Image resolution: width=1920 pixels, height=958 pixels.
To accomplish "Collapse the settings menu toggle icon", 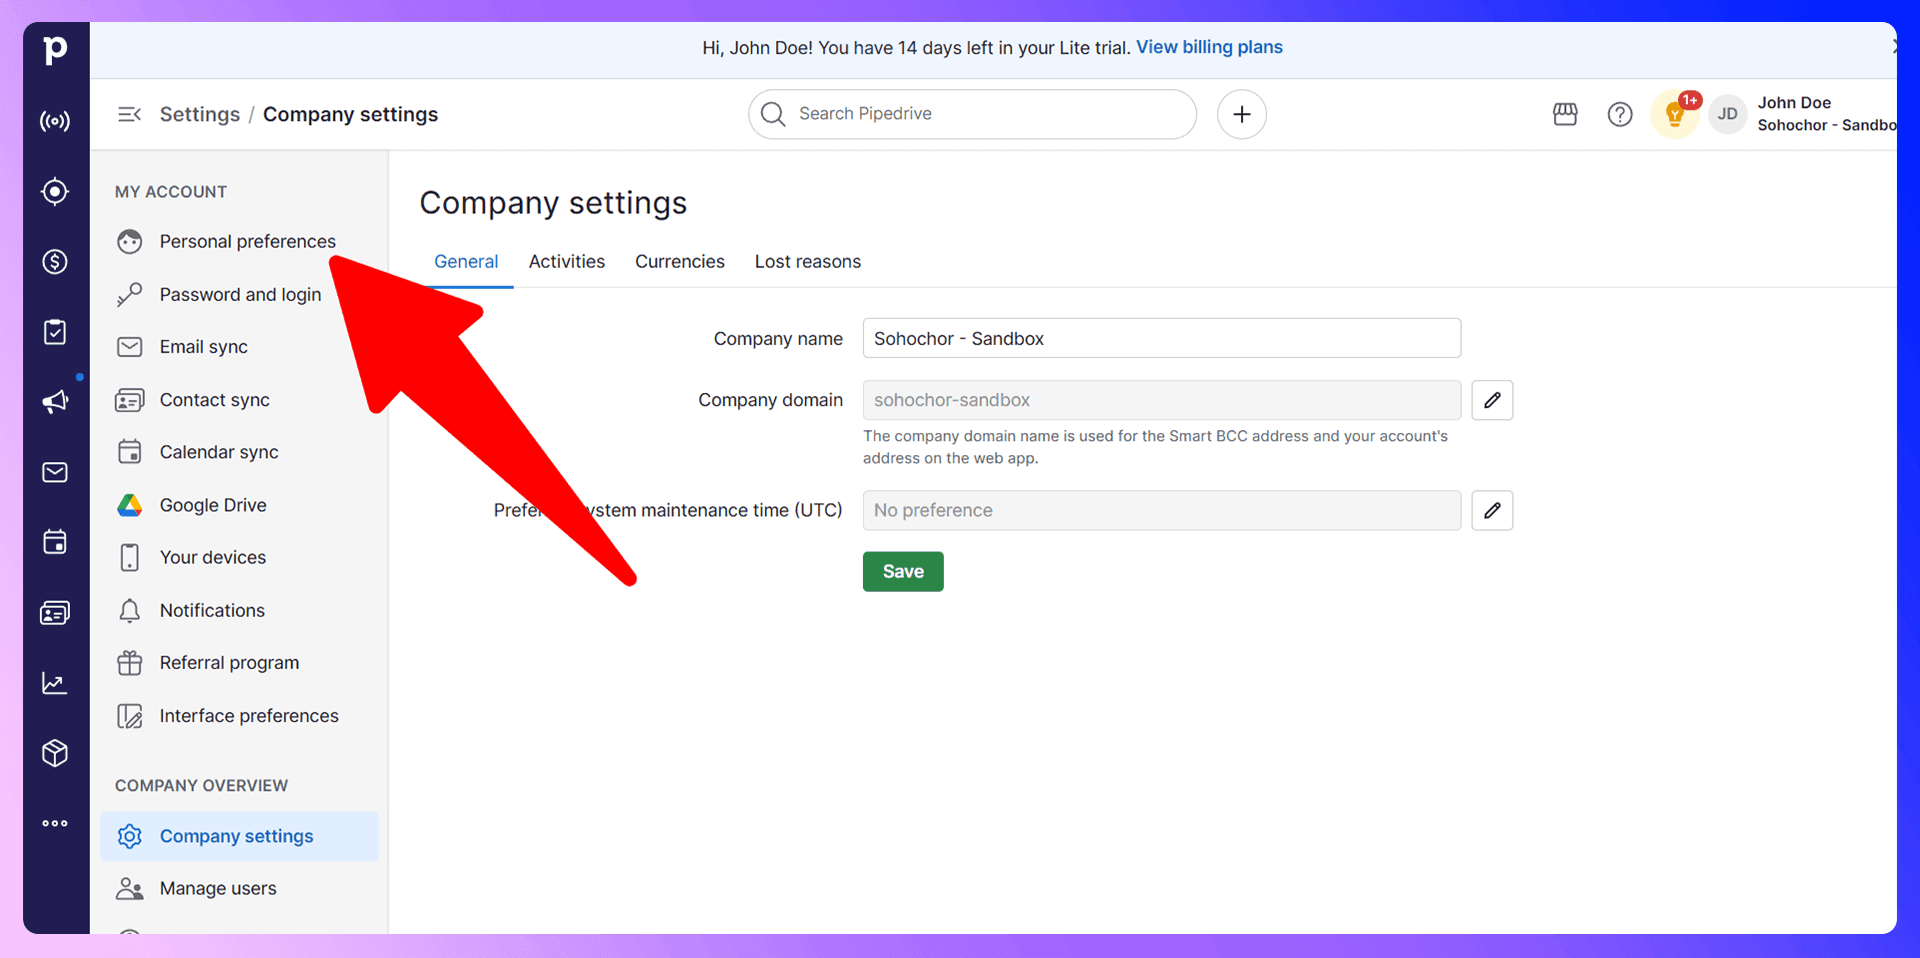I will pyautogui.click(x=129, y=114).
